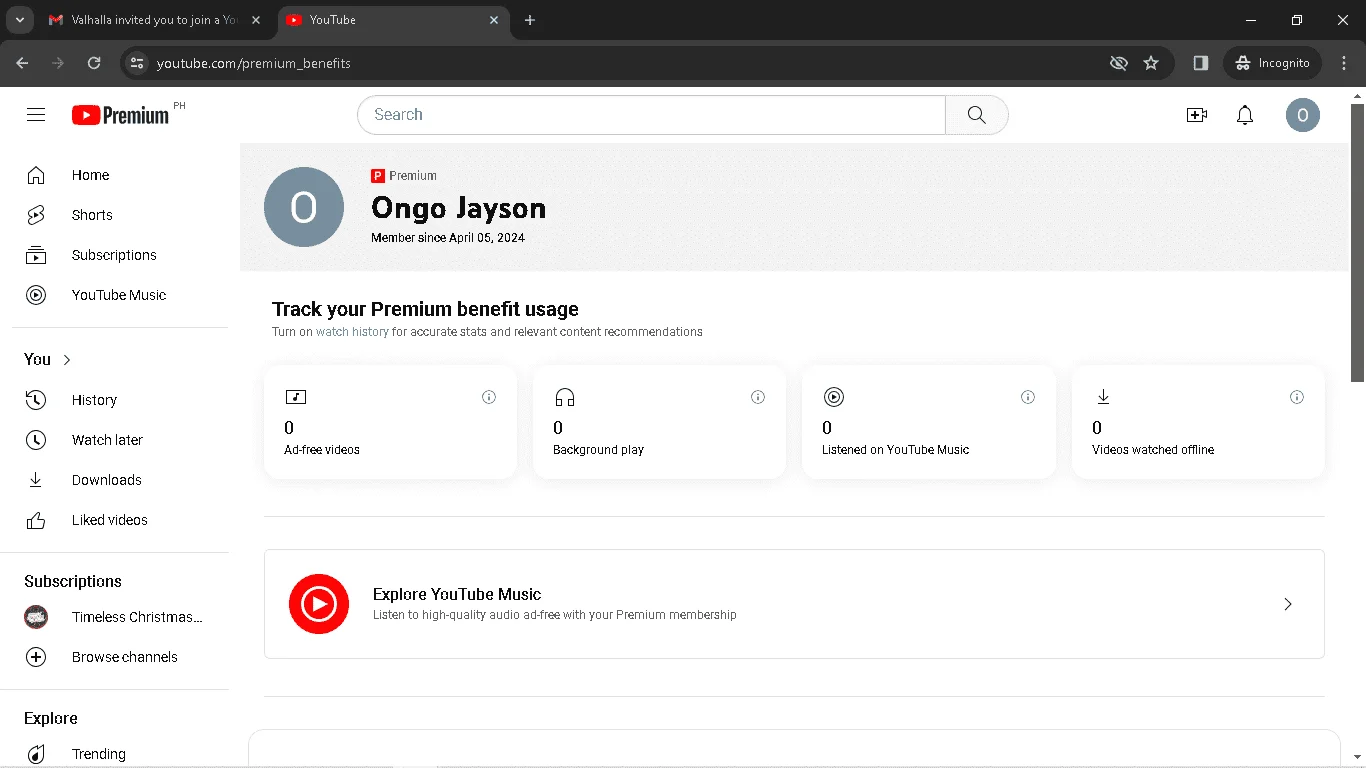Screen dimensions: 1366x768
Task: Expand the You section chevron
Action: (x=67, y=360)
